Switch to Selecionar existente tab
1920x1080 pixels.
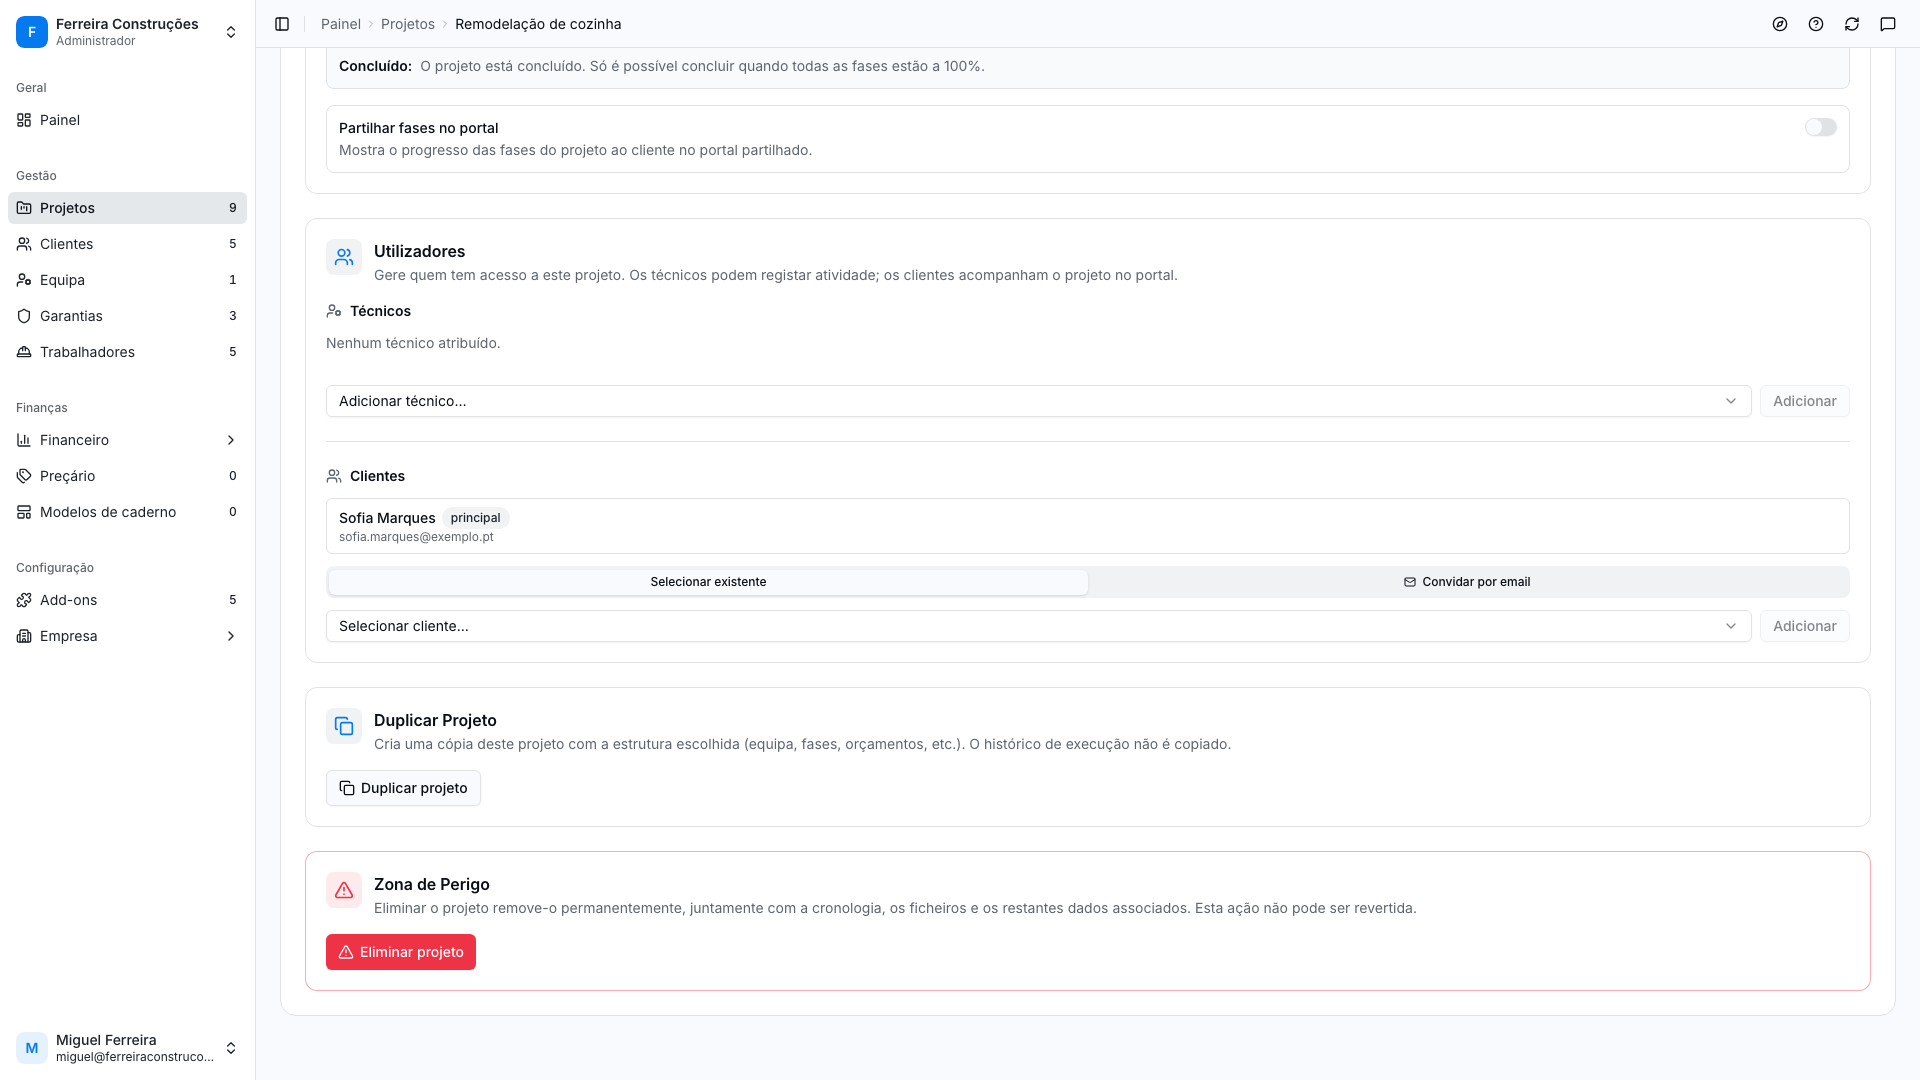coord(708,582)
